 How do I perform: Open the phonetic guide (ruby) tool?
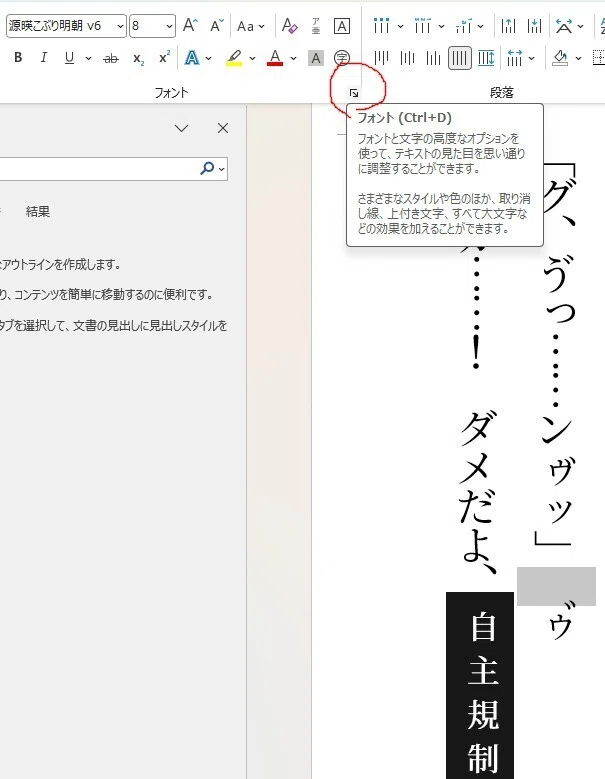click(316, 25)
